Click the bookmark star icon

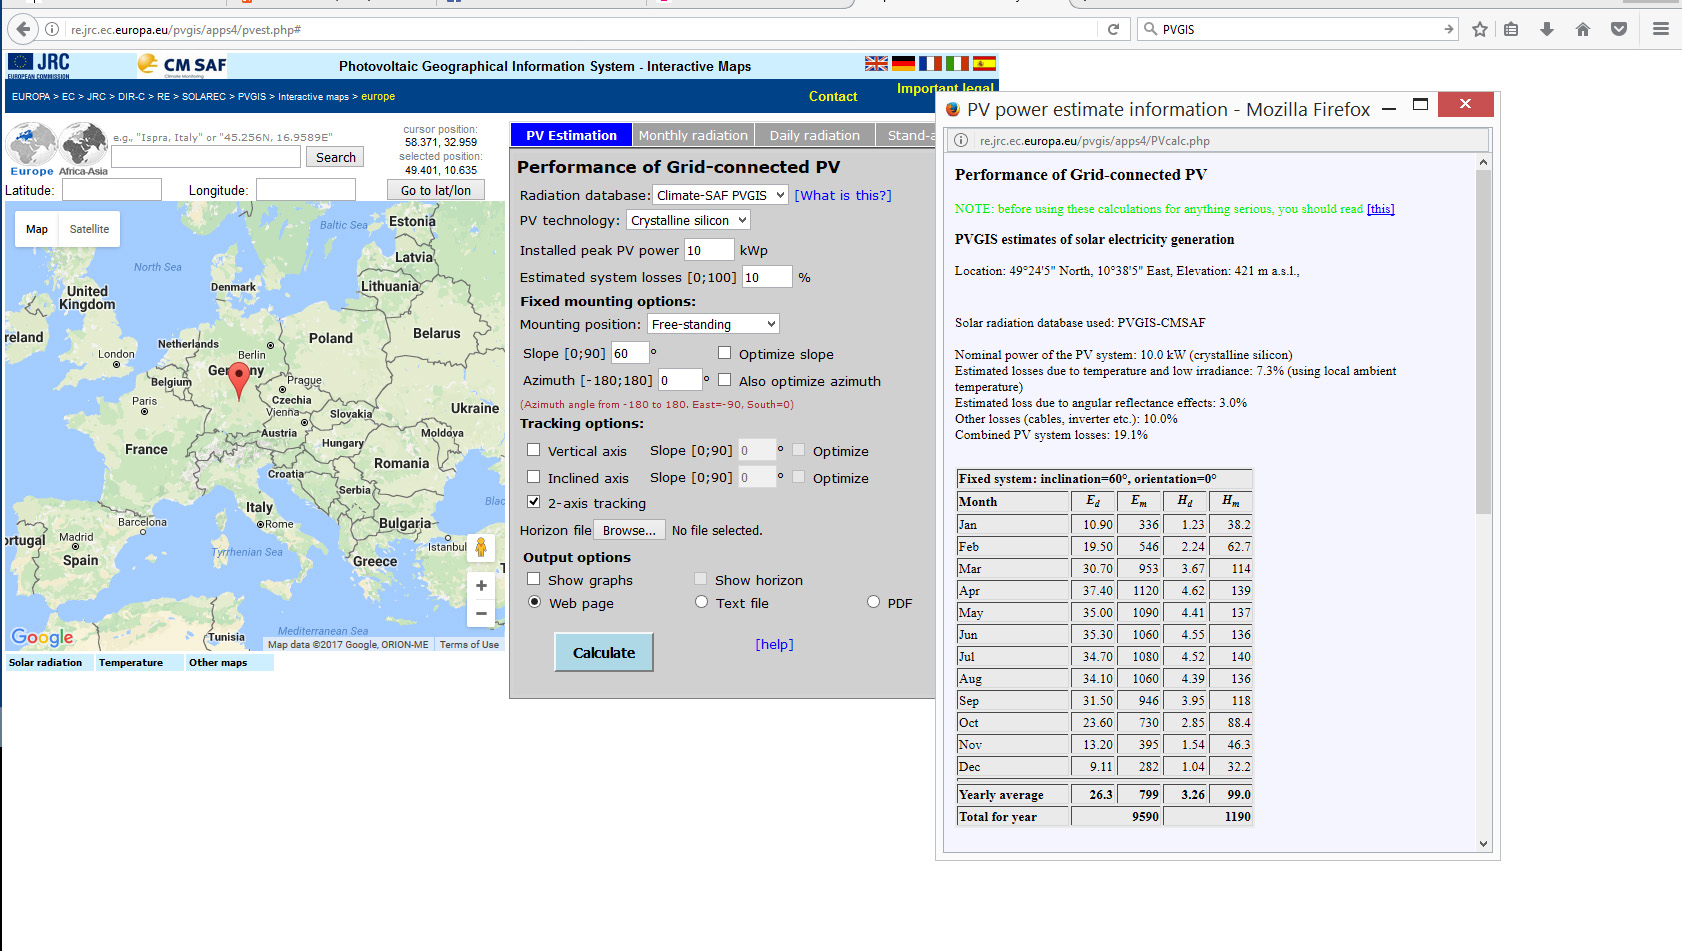[x=1480, y=29]
